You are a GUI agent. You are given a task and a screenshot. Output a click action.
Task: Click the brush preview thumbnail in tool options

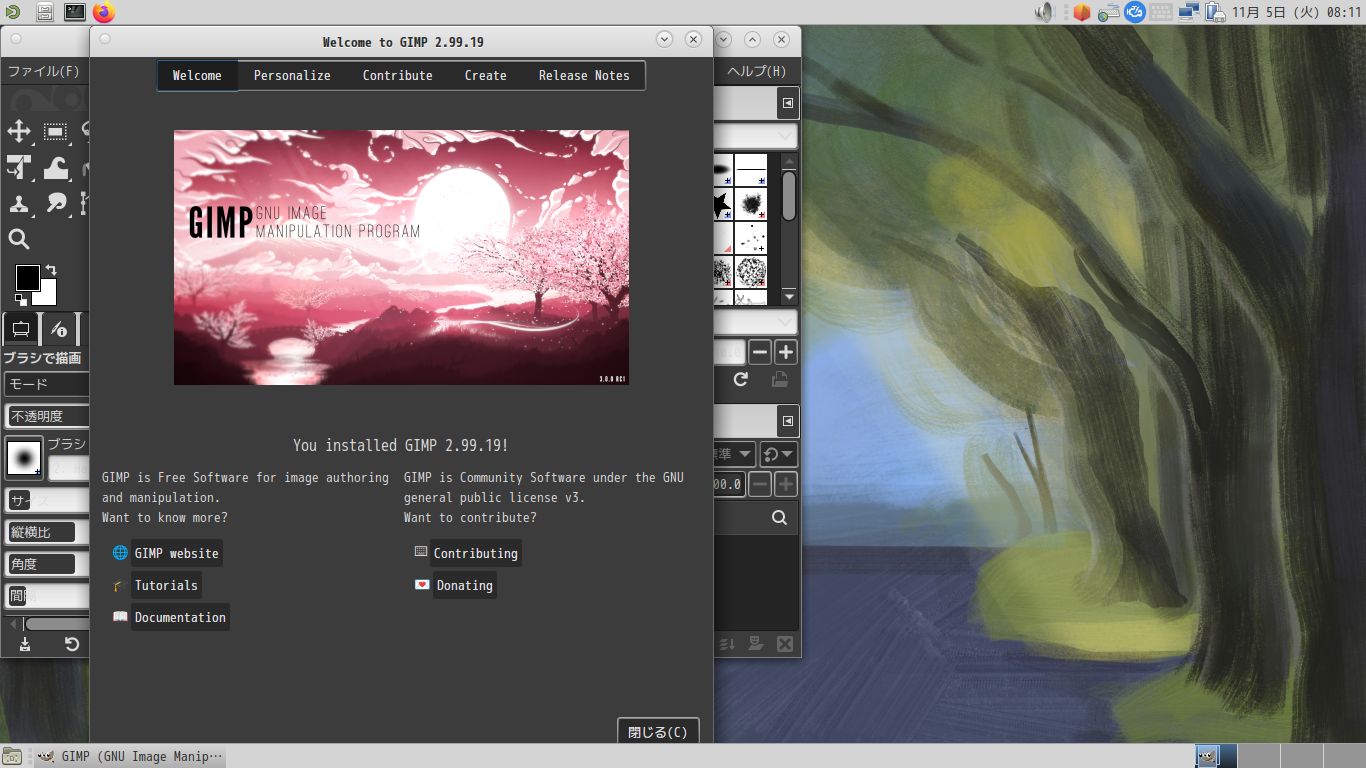point(24,457)
